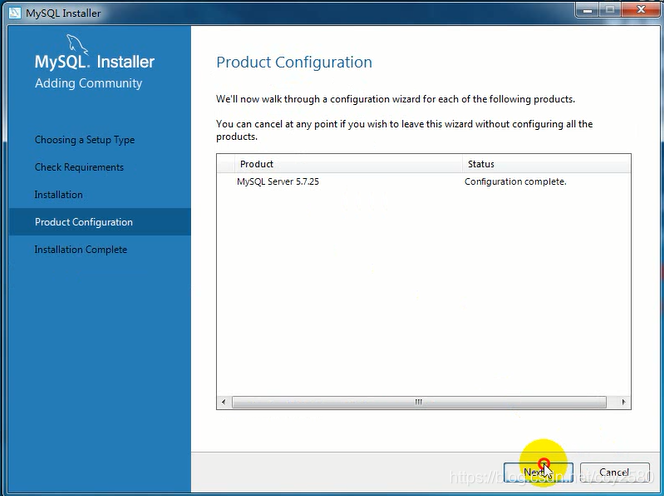The height and width of the screenshot is (496, 664).
Task: Click the Product column header
Action: (348, 164)
